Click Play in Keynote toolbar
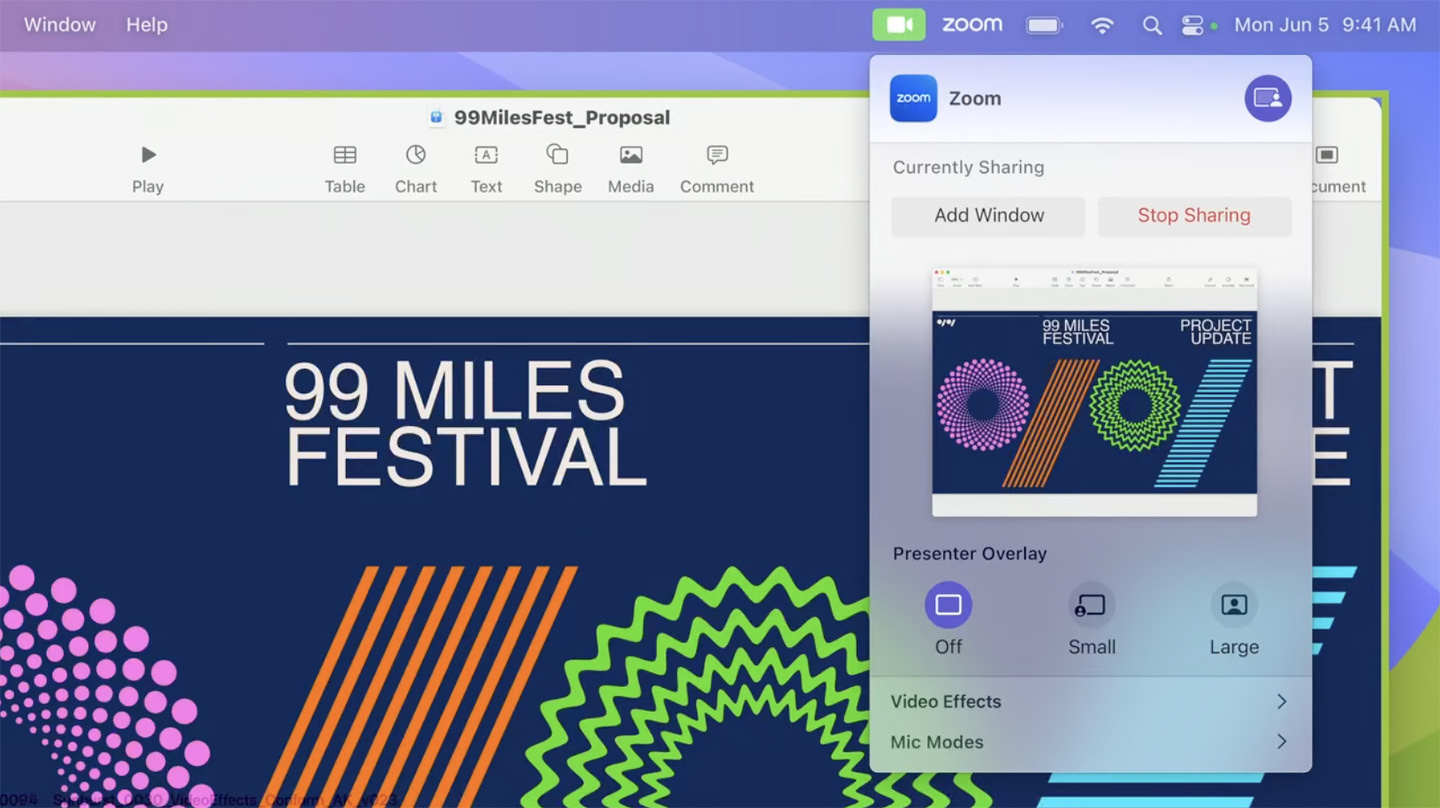Screen dimensions: 1440x808 click(148, 169)
